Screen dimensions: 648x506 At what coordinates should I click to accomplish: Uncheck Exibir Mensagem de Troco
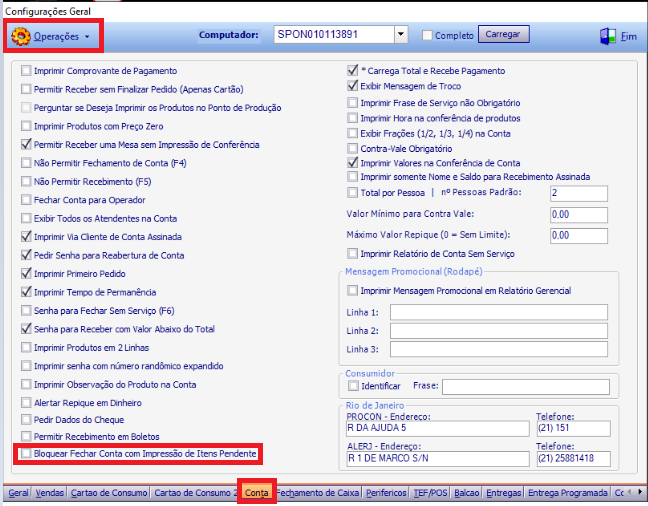353,86
